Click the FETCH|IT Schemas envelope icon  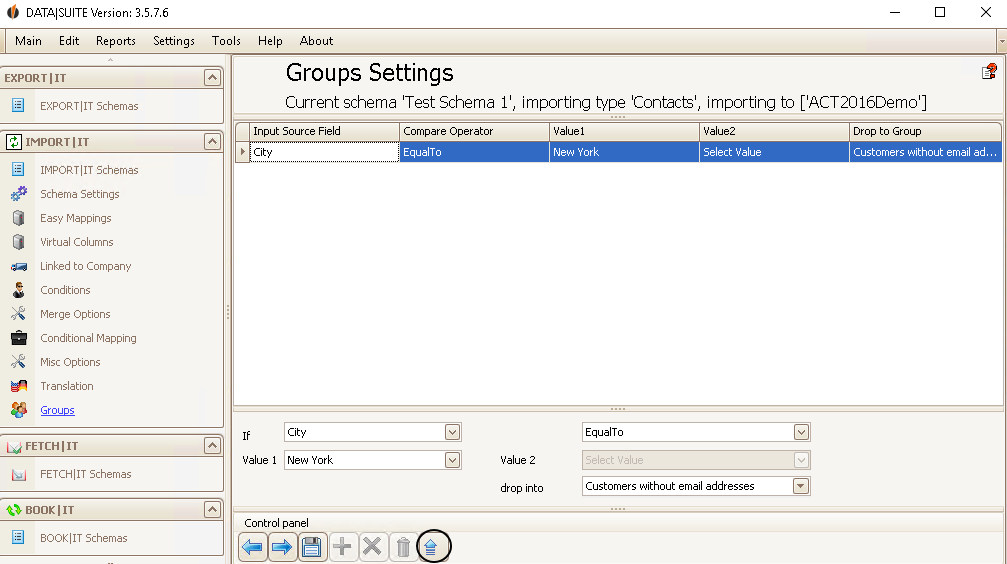(19, 474)
